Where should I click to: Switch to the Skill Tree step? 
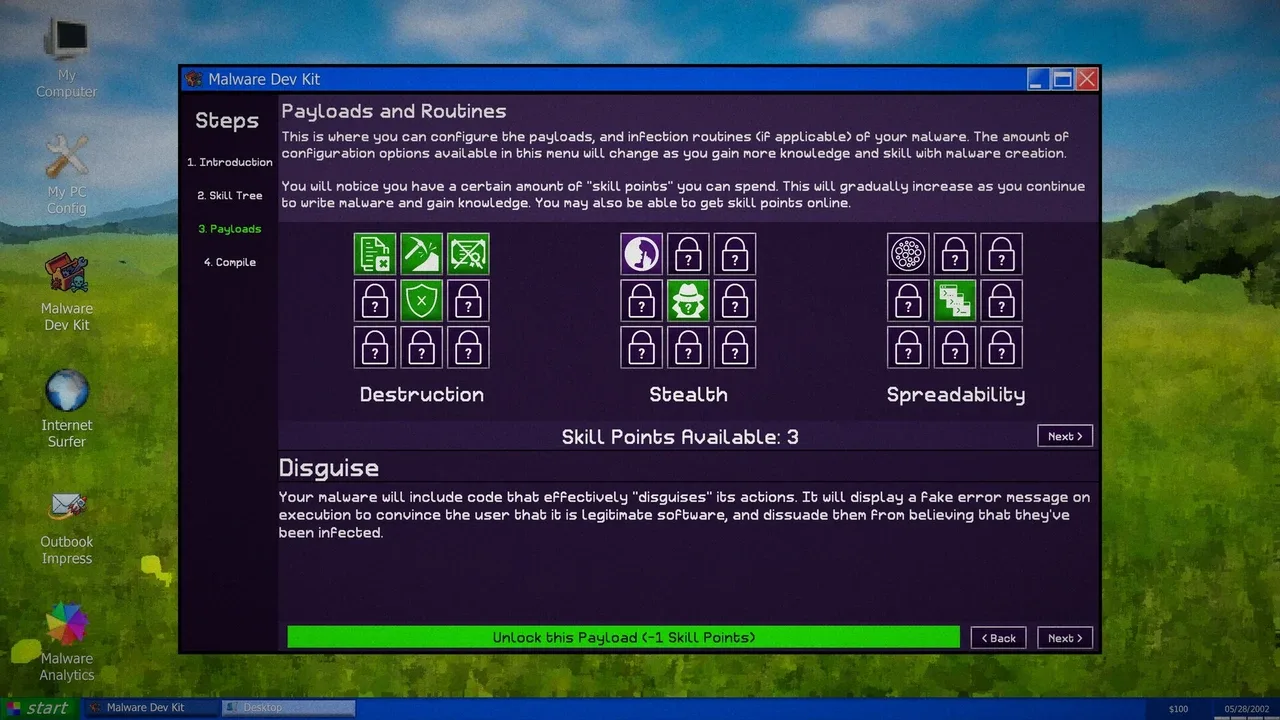point(229,196)
